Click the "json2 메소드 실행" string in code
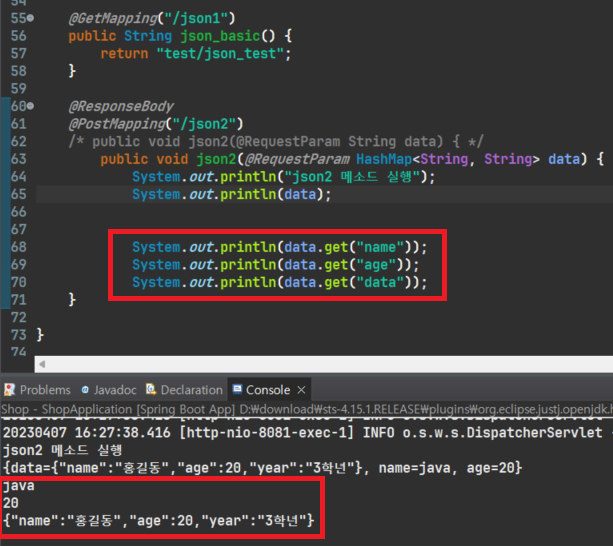This screenshot has width=613, height=546. click(x=351, y=177)
